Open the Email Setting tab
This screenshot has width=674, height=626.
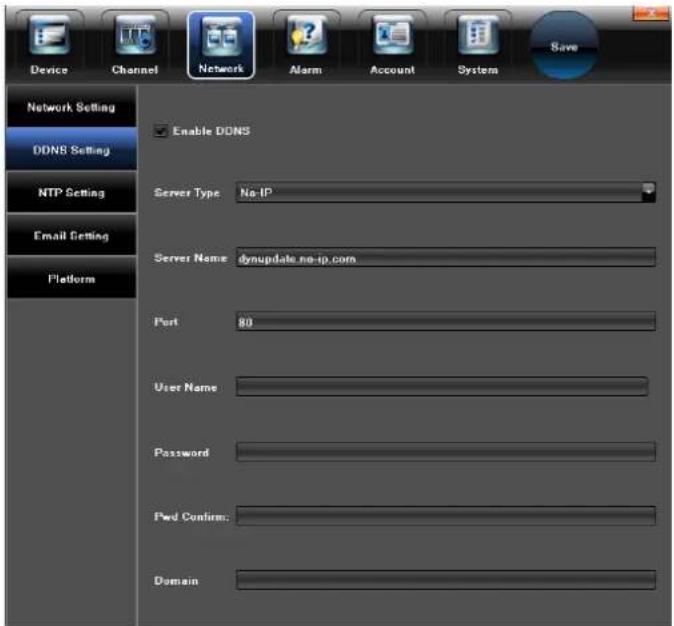click(x=71, y=236)
